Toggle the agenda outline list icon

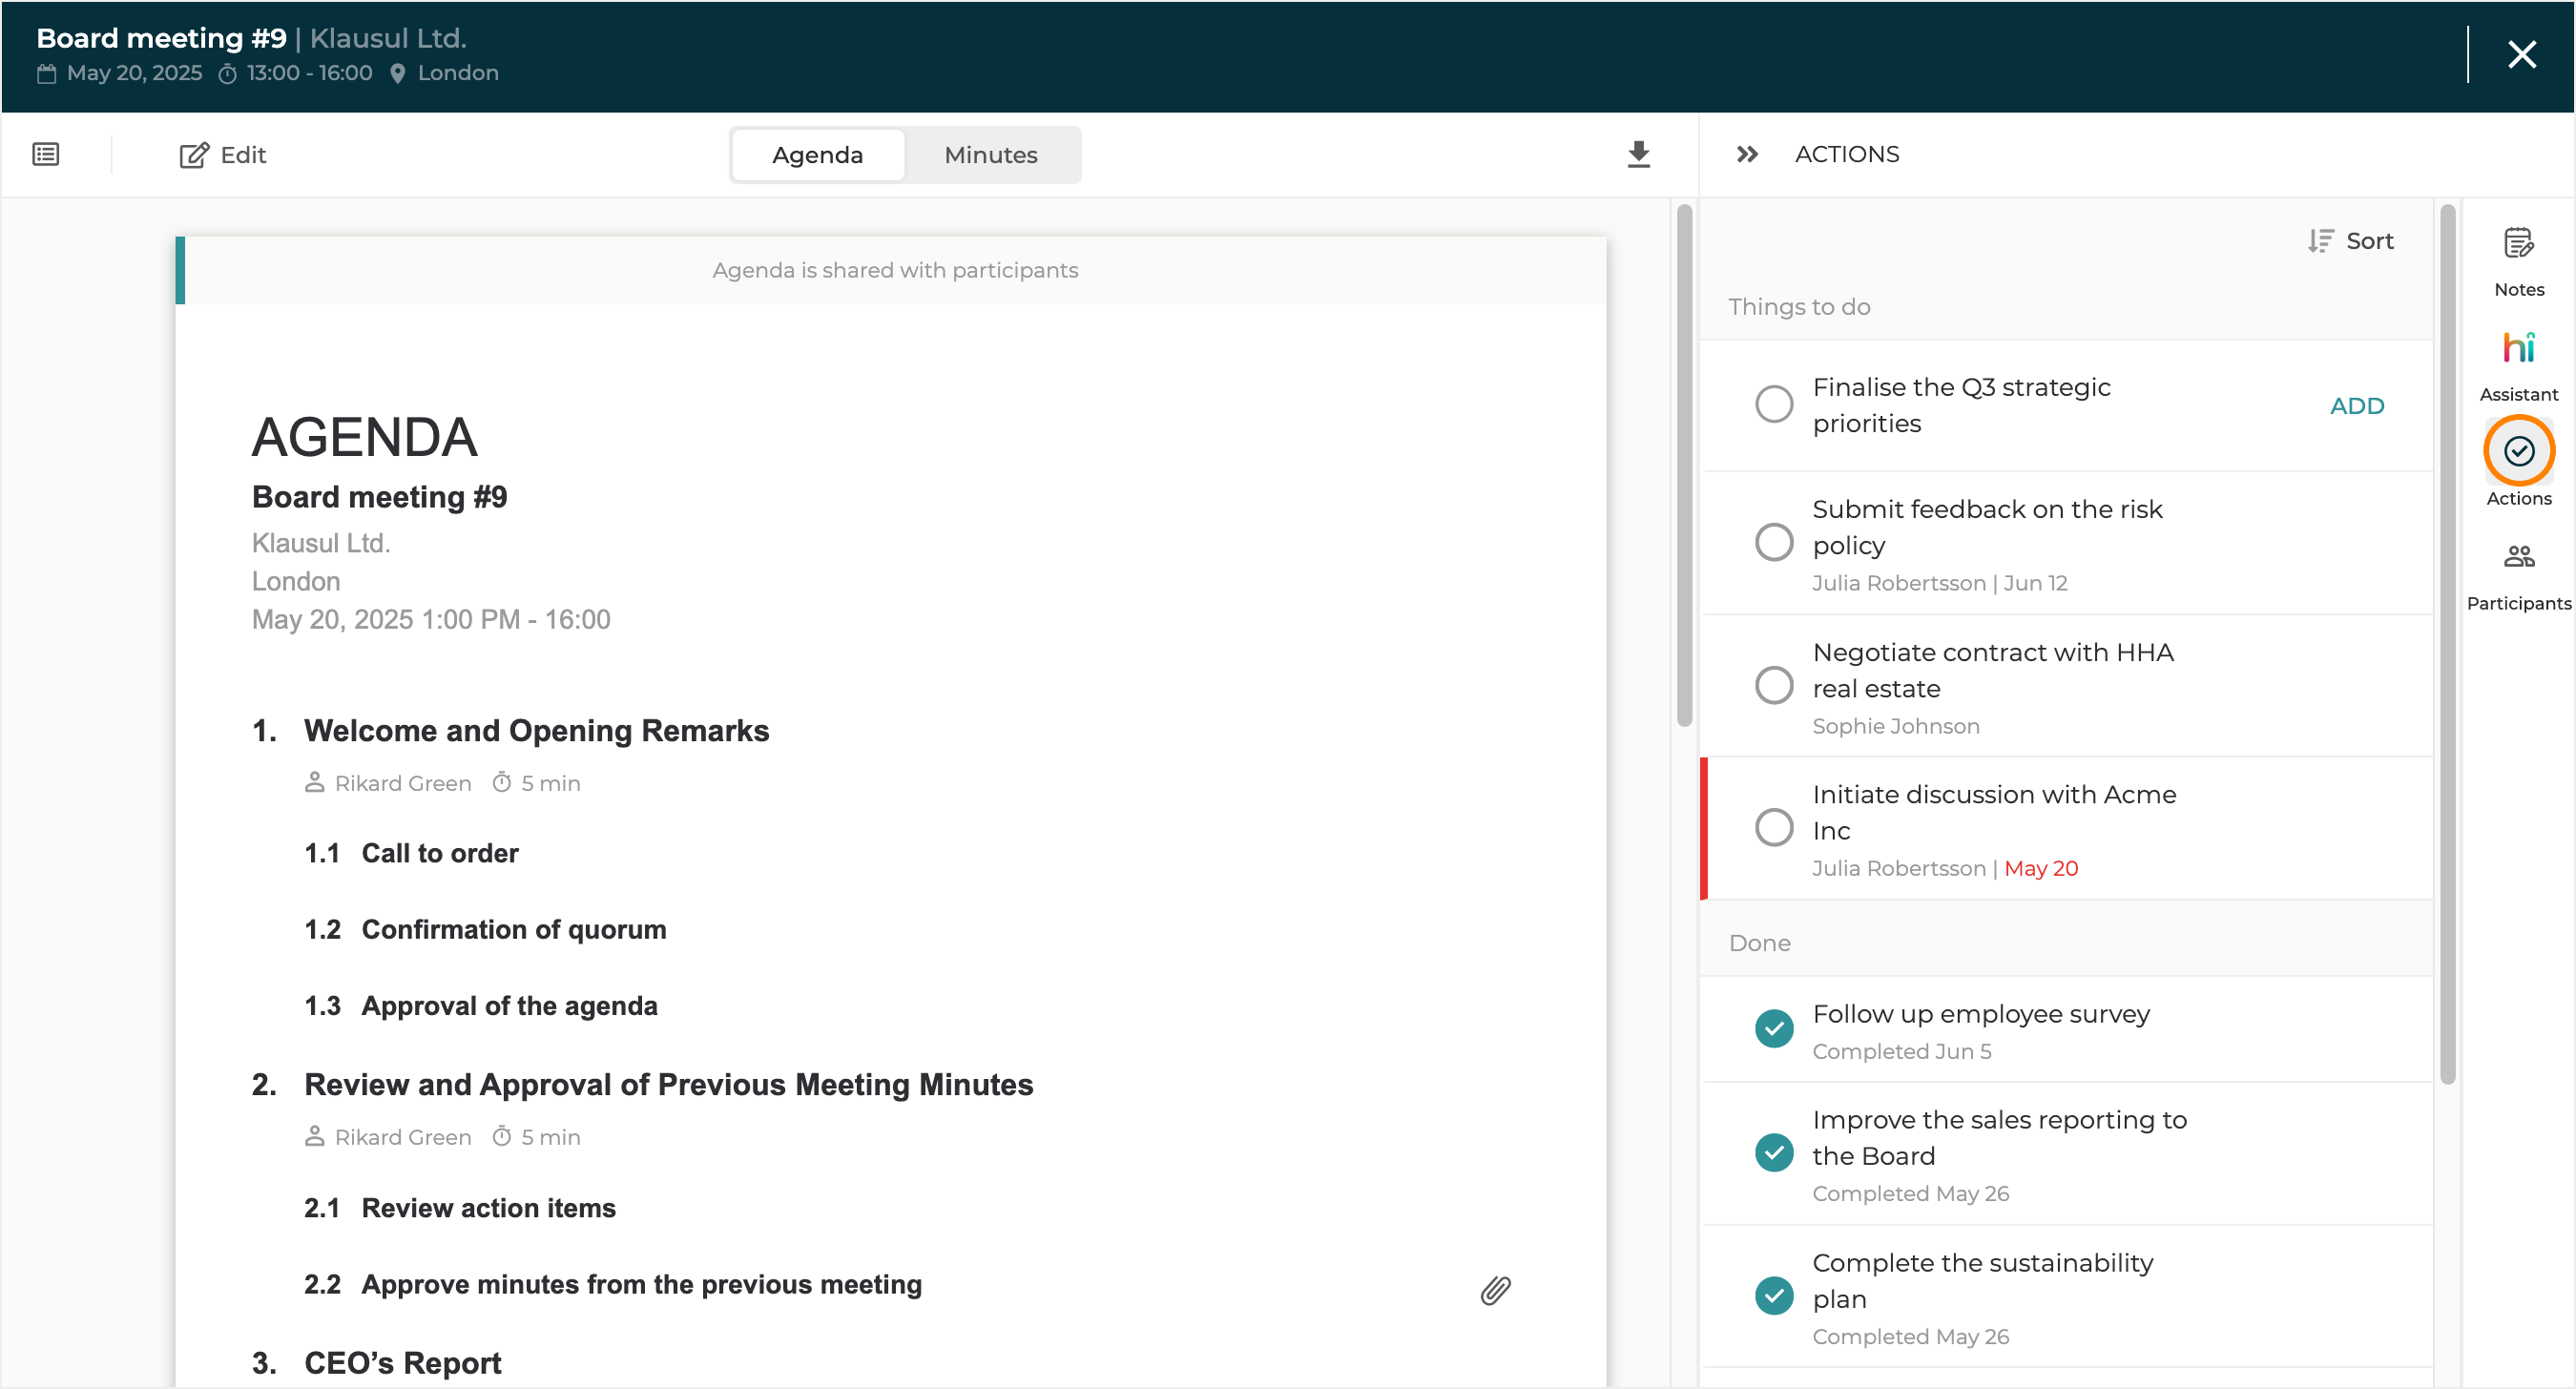point(46,154)
